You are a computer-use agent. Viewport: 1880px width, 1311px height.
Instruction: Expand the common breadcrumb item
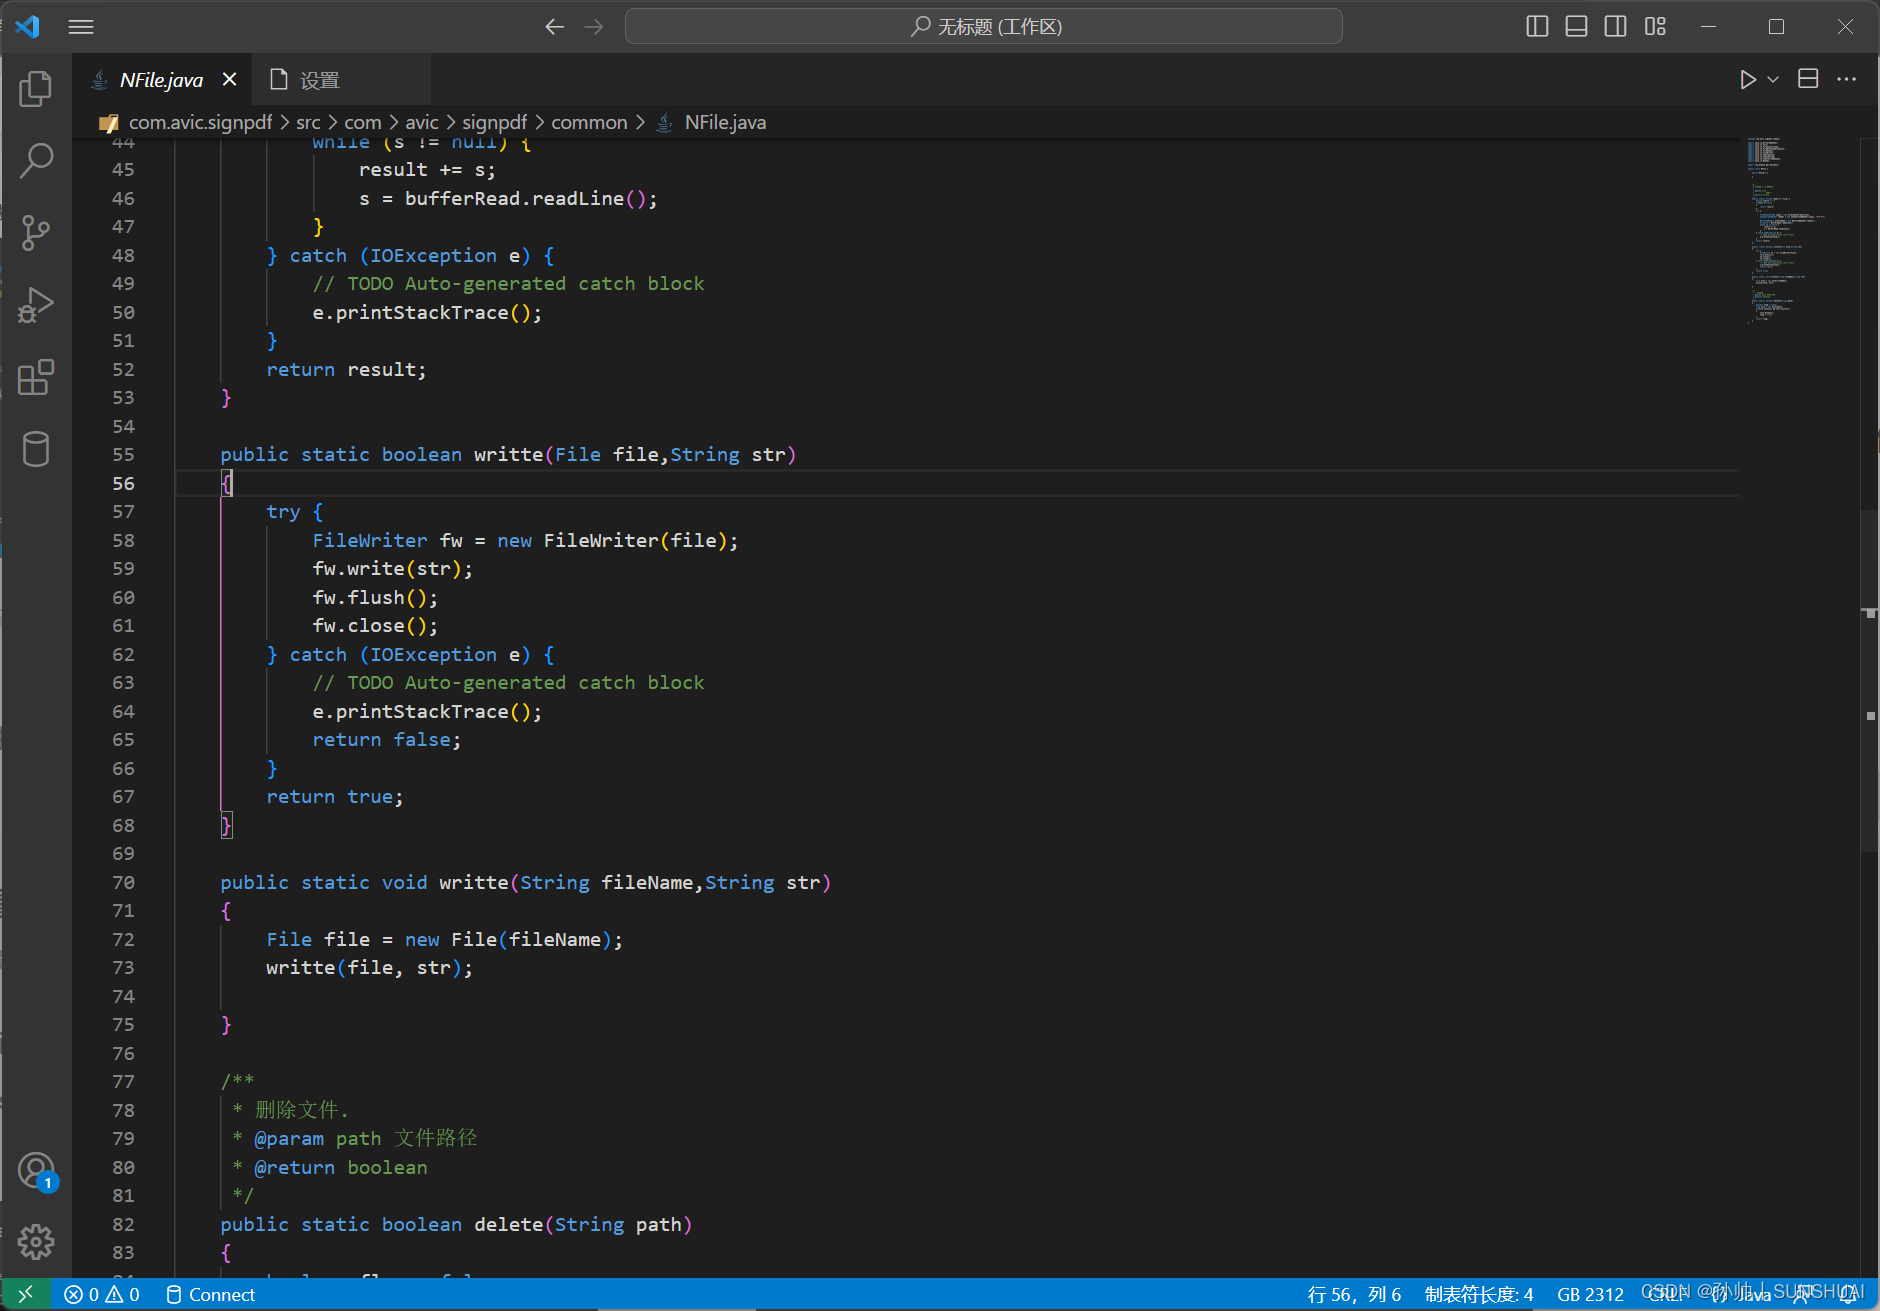click(x=589, y=122)
